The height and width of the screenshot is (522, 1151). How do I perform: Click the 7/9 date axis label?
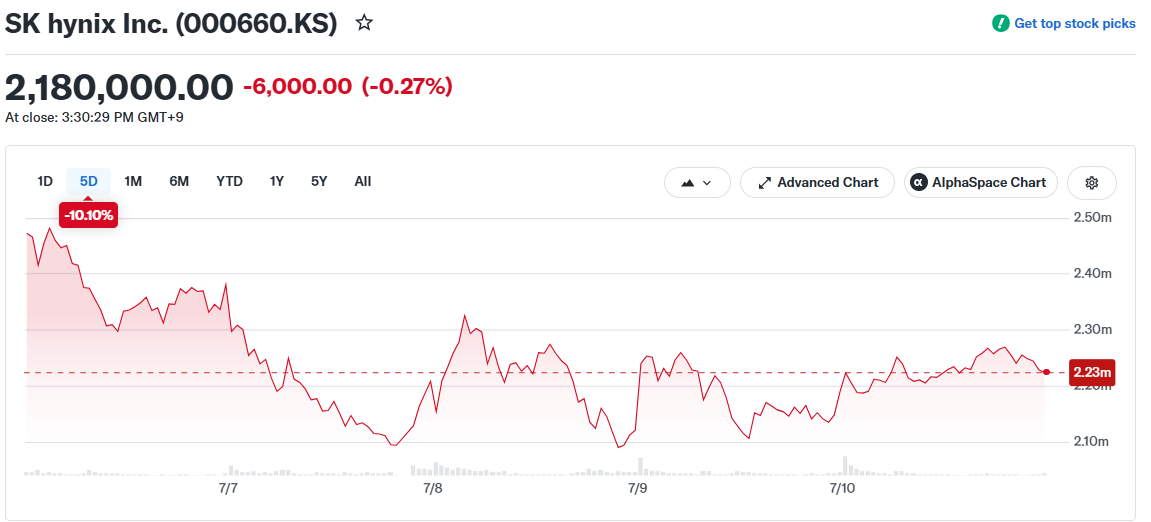coord(637,488)
